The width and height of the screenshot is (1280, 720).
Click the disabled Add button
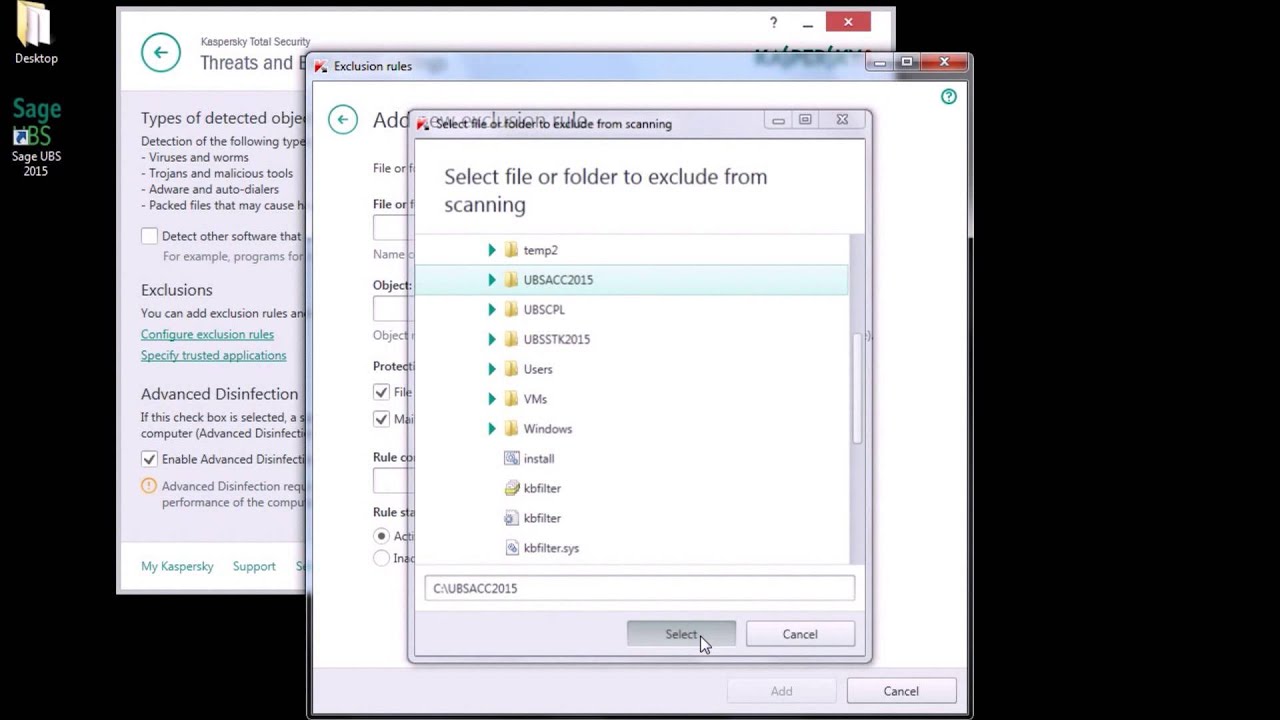pyautogui.click(x=782, y=691)
